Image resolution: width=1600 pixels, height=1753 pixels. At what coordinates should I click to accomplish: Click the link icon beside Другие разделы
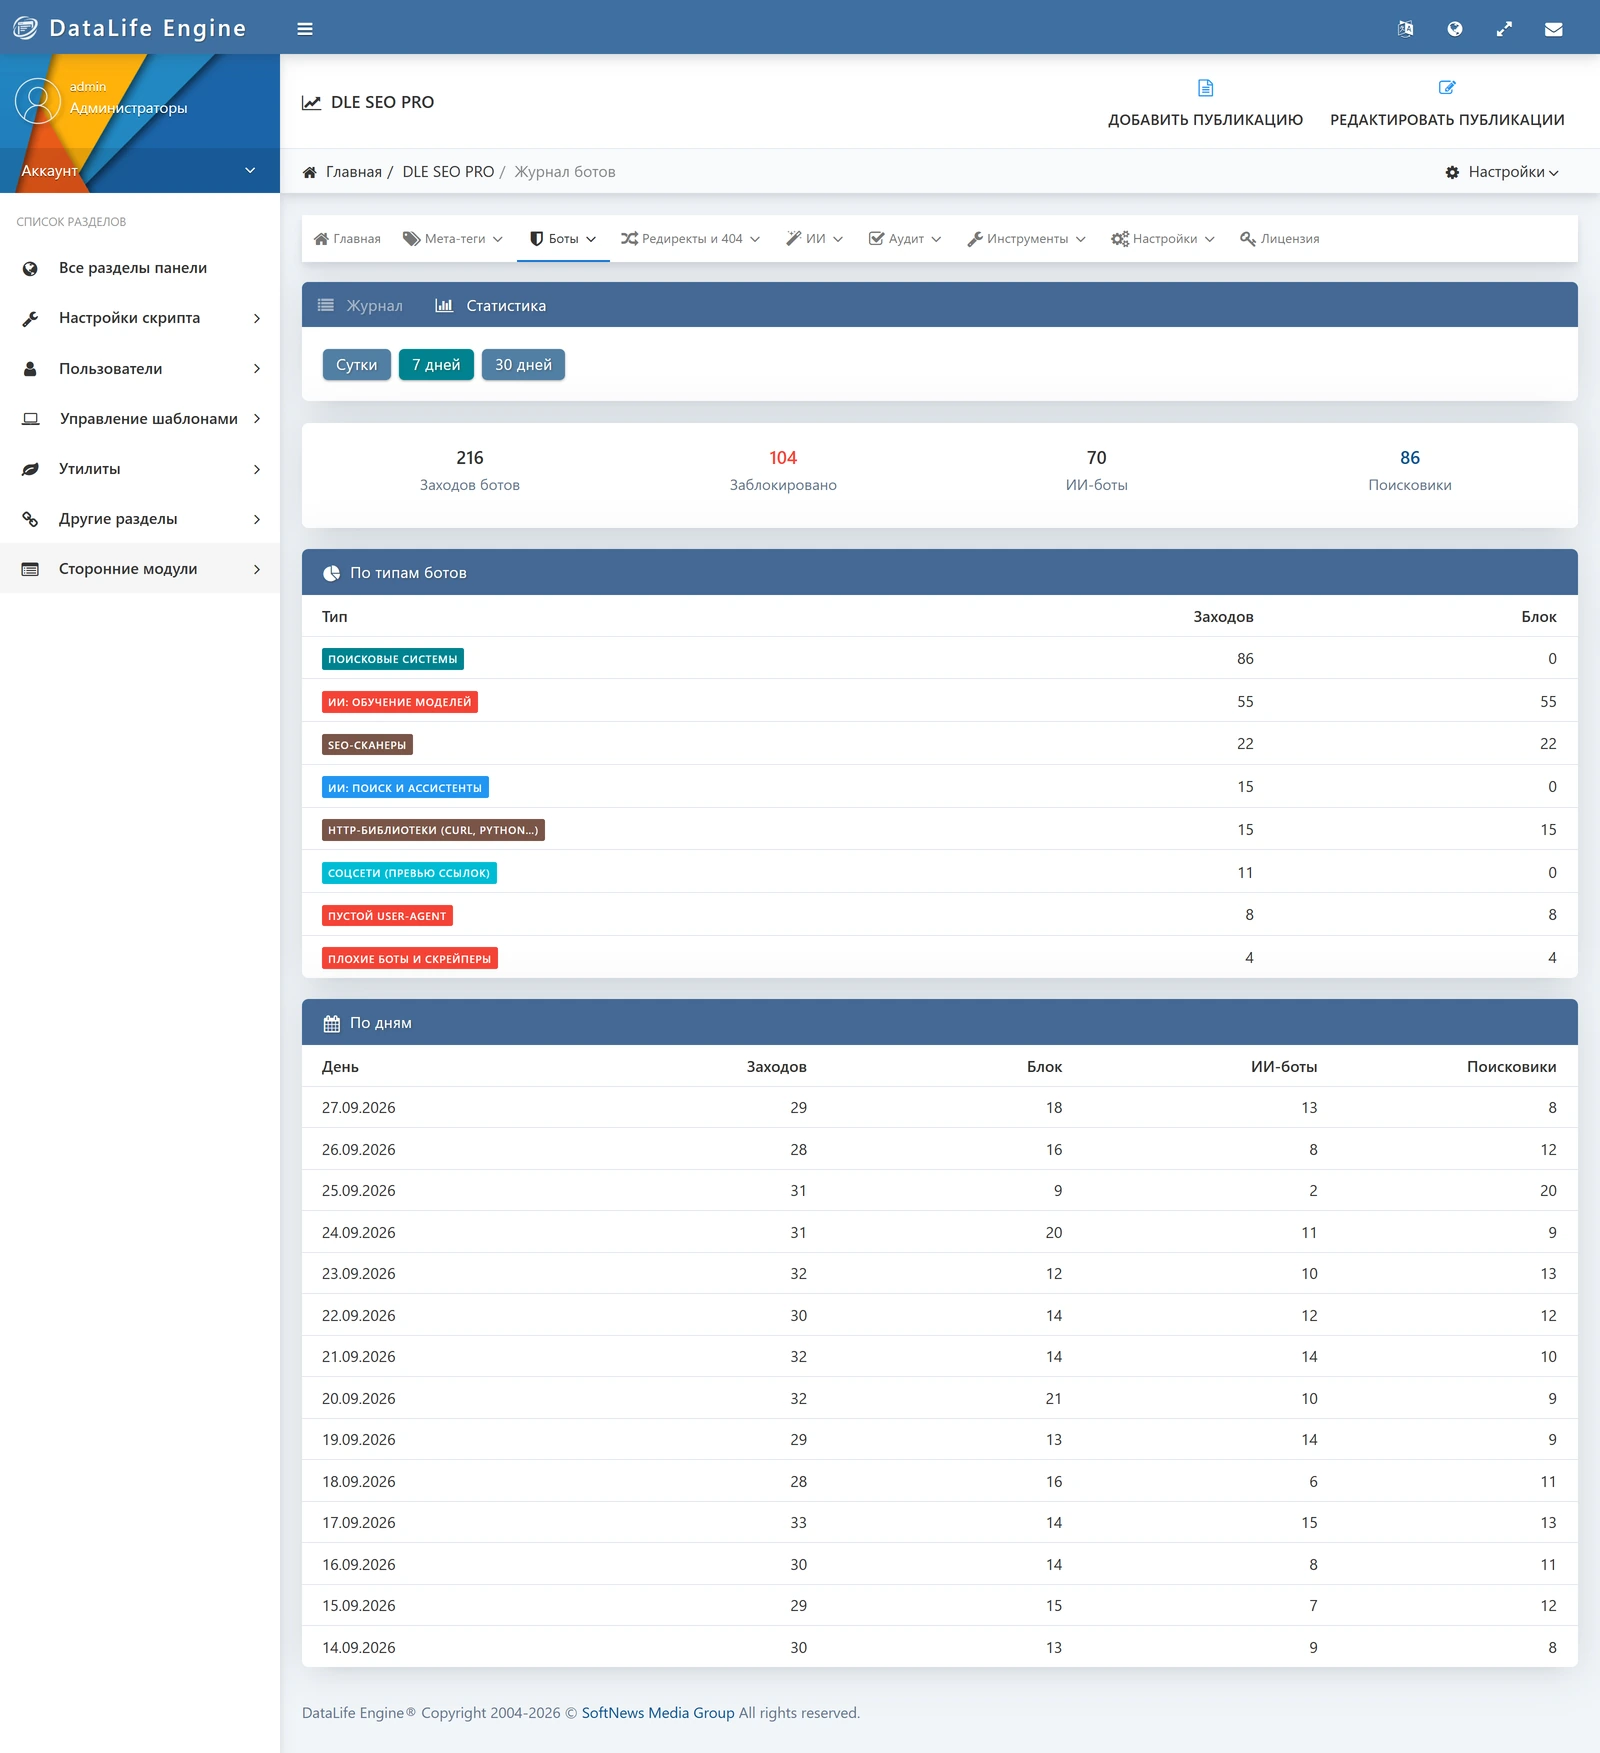(30, 519)
